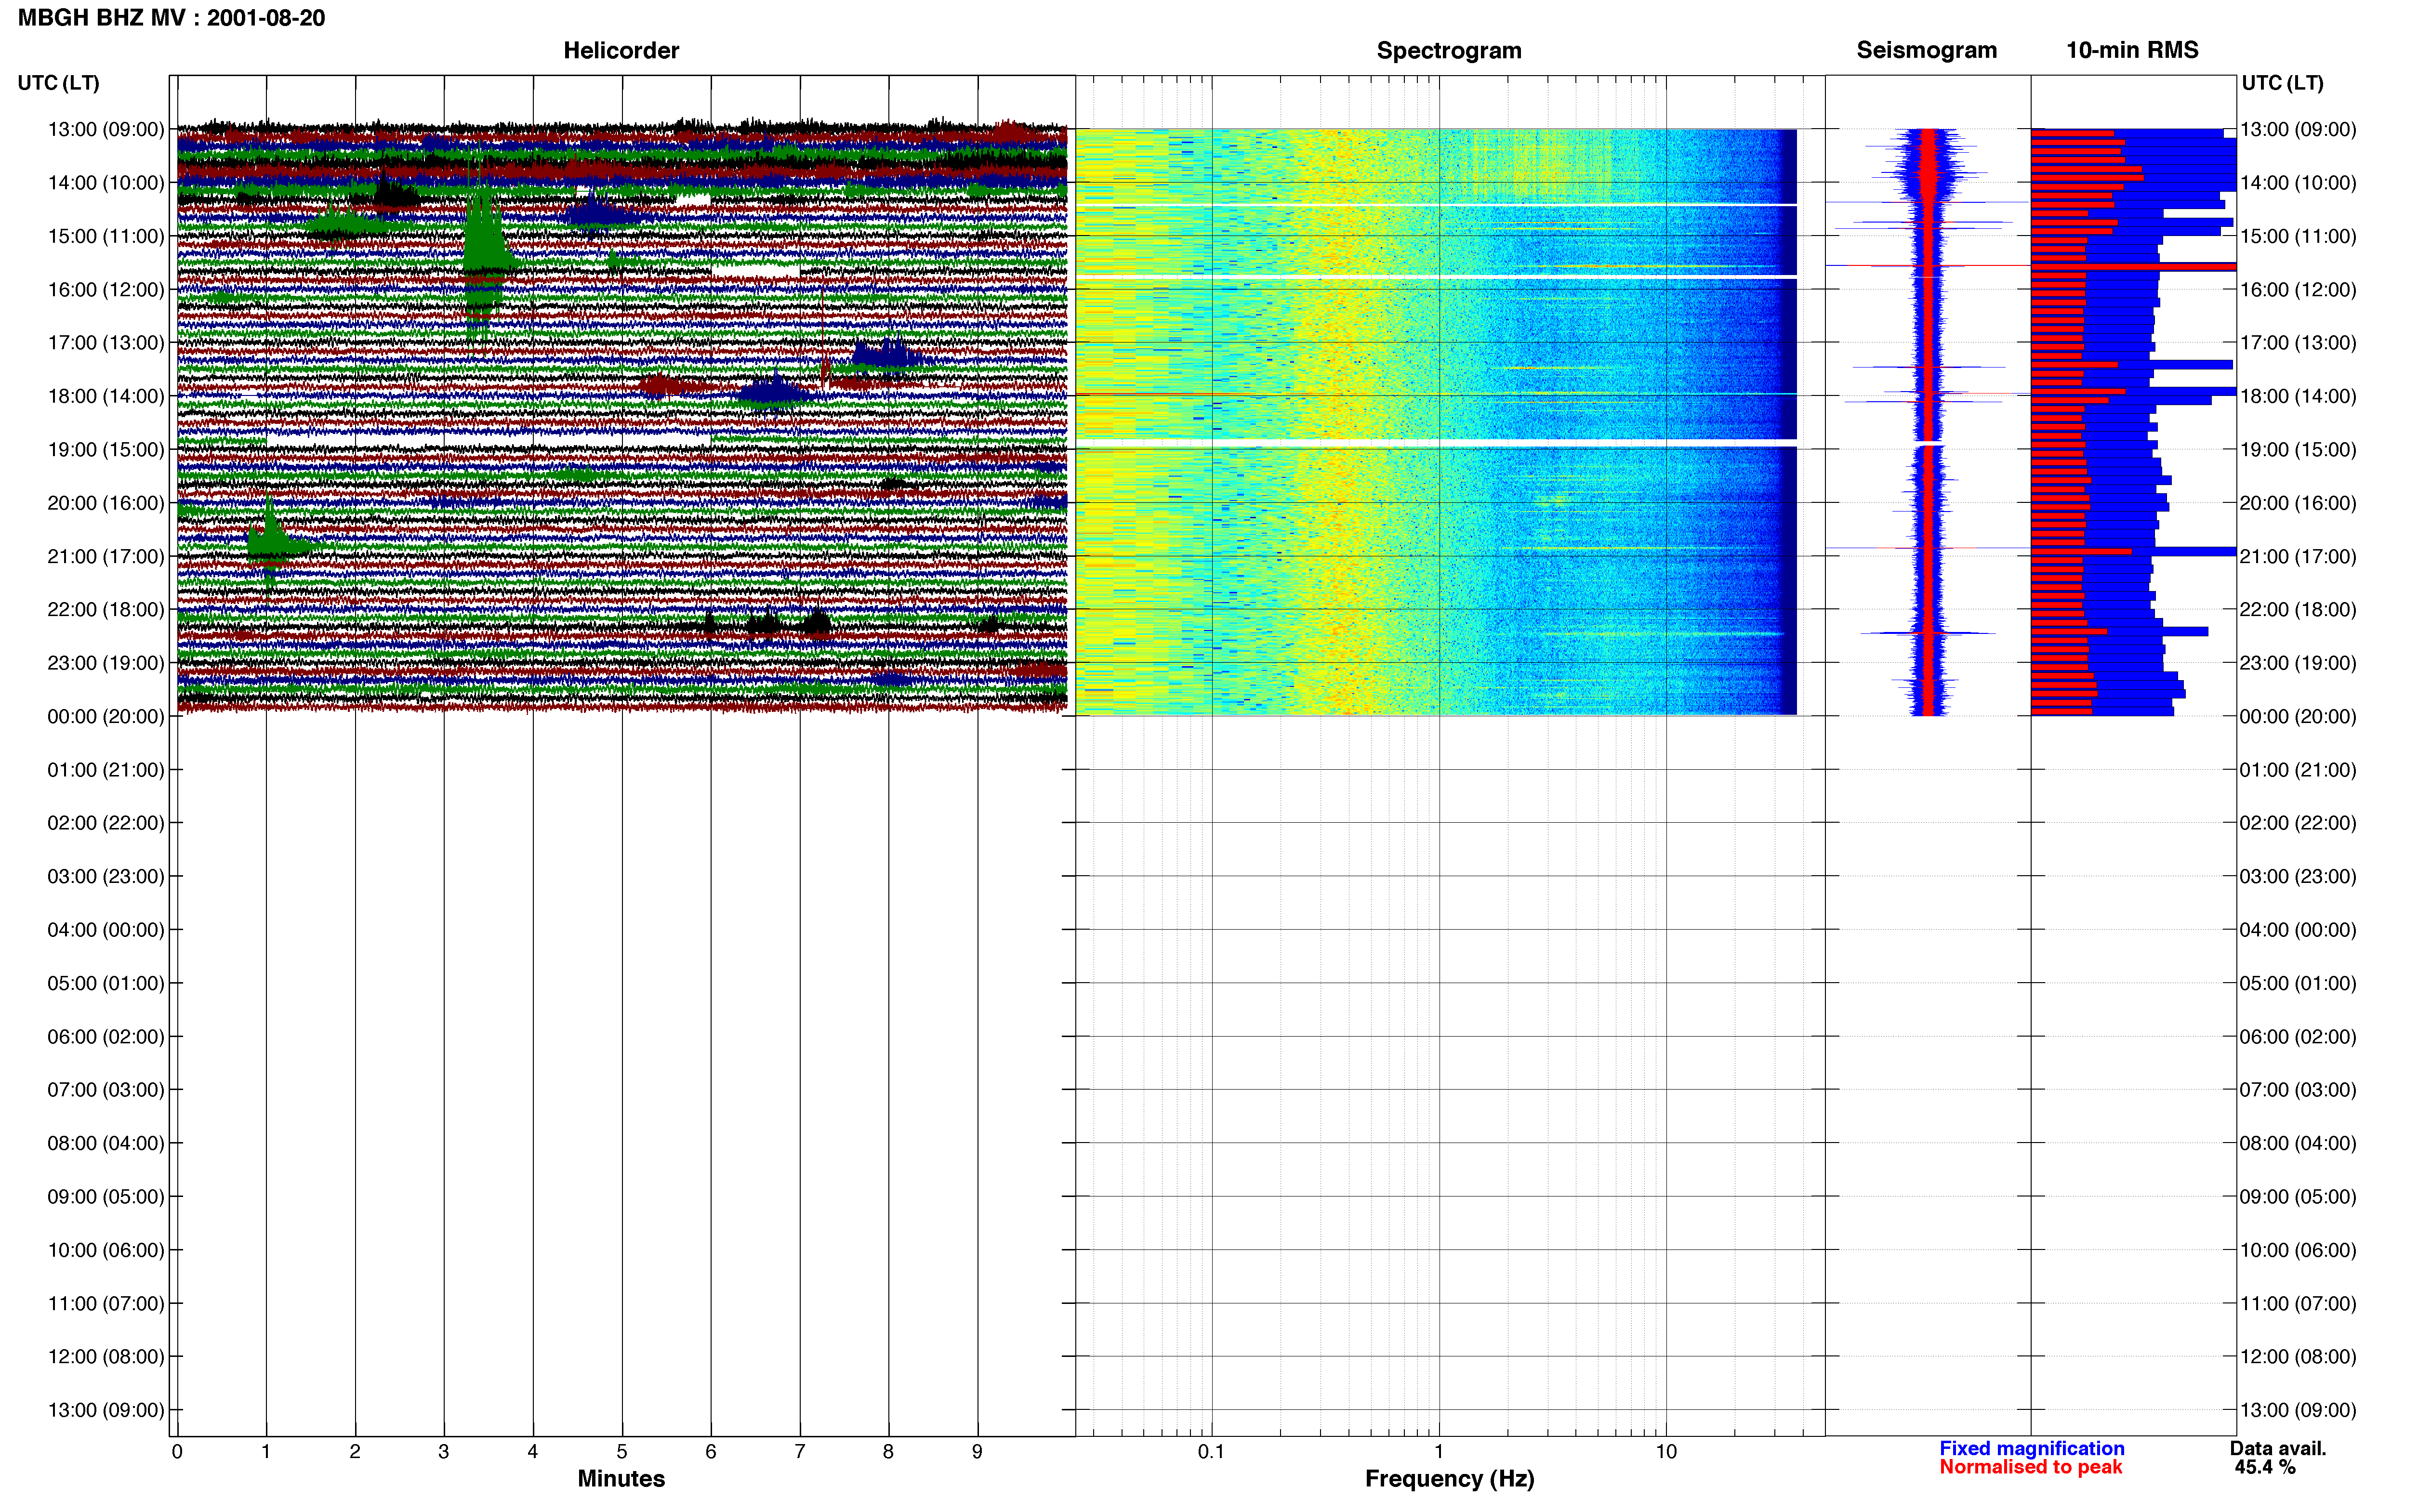Click the left-axis label "18:00 (14:00)"

coord(106,396)
